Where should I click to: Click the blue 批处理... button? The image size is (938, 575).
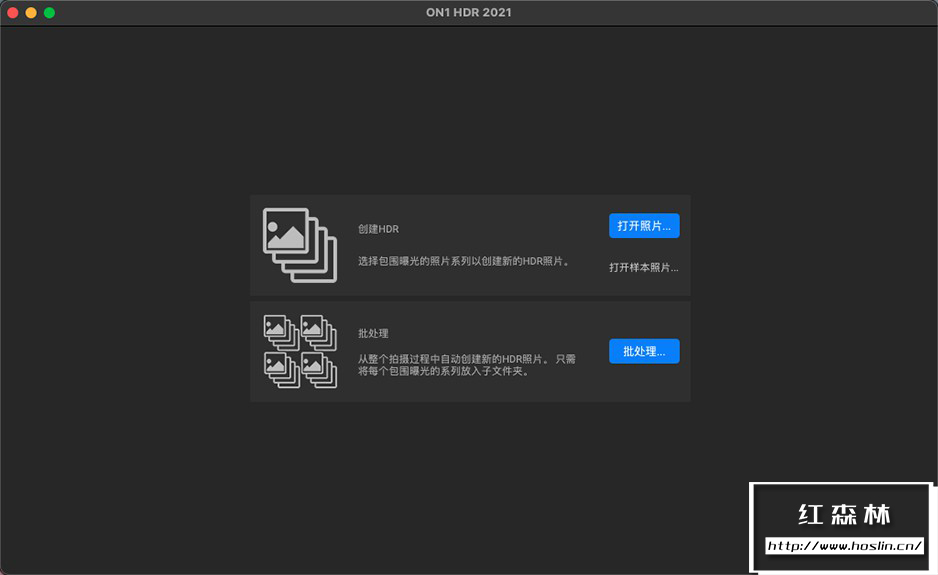644,351
